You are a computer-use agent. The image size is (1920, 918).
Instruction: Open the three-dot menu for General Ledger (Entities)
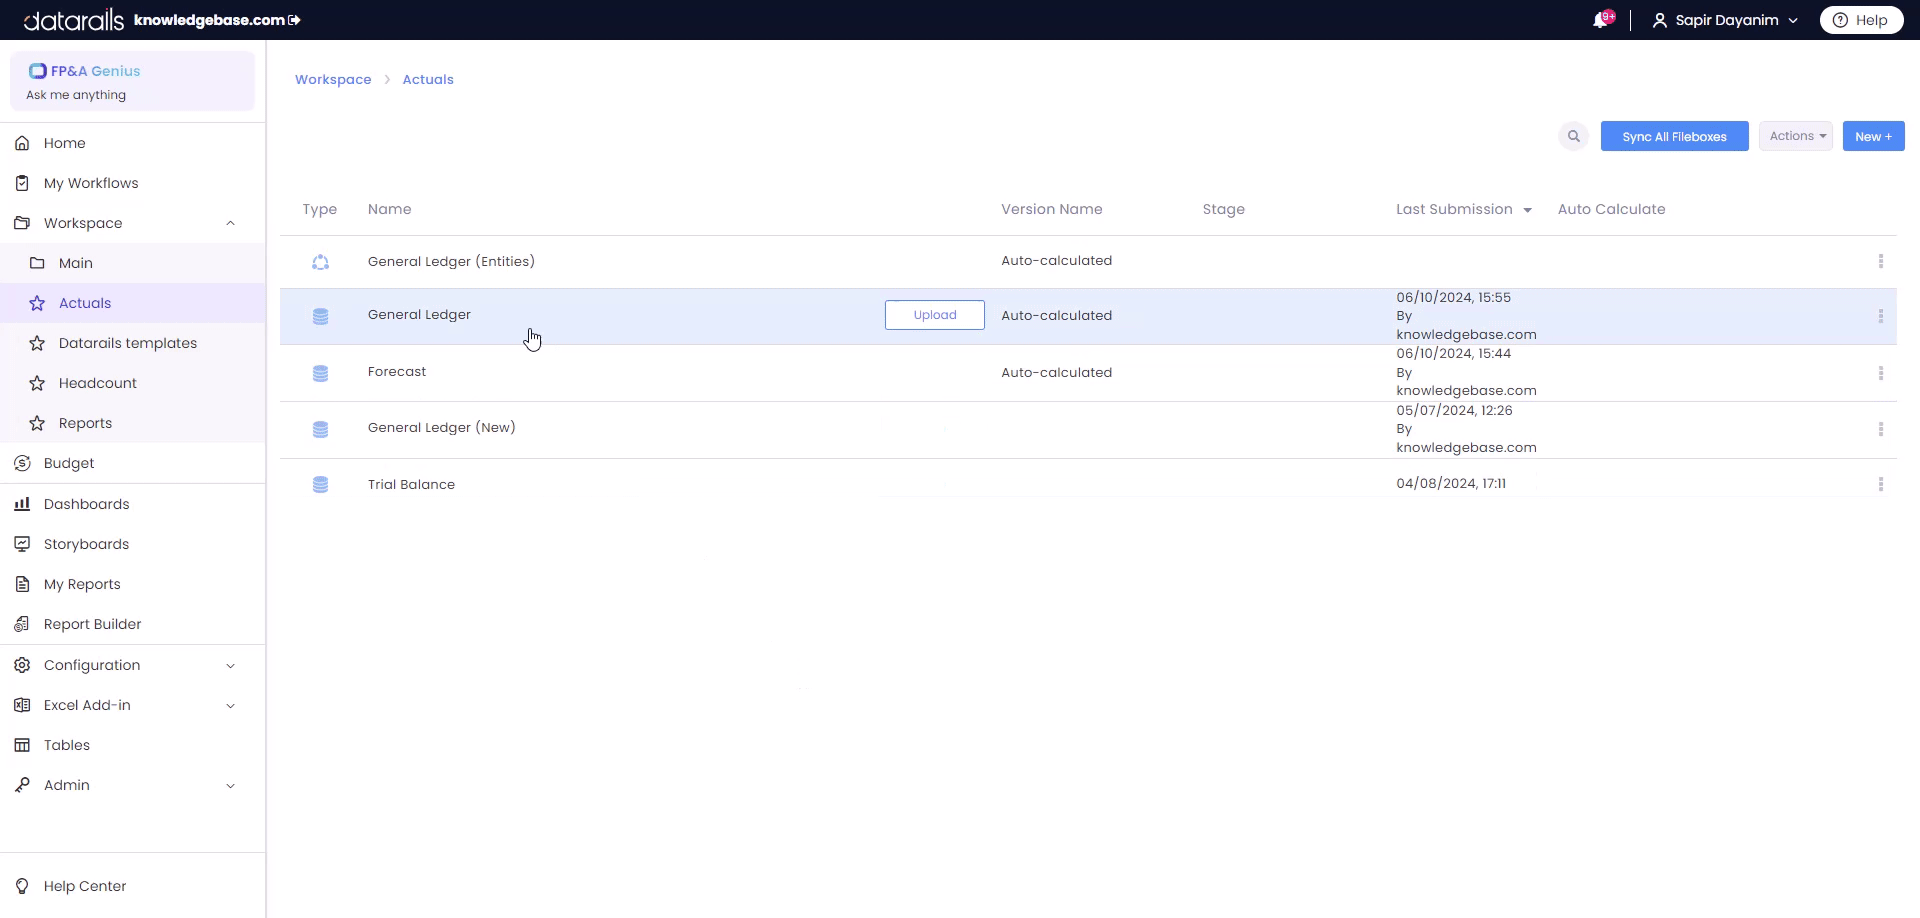[1881, 261]
